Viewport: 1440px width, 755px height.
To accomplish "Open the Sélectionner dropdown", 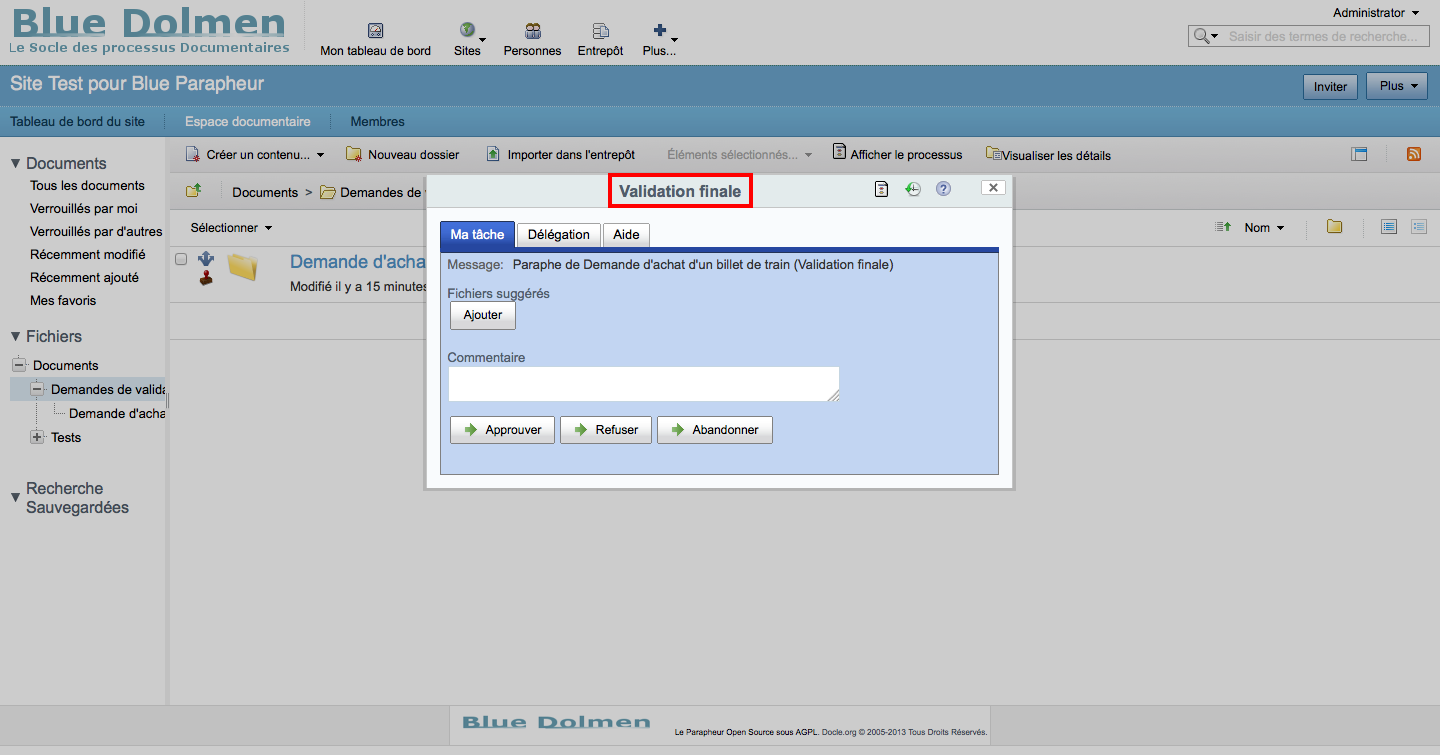I will [x=232, y=227].
